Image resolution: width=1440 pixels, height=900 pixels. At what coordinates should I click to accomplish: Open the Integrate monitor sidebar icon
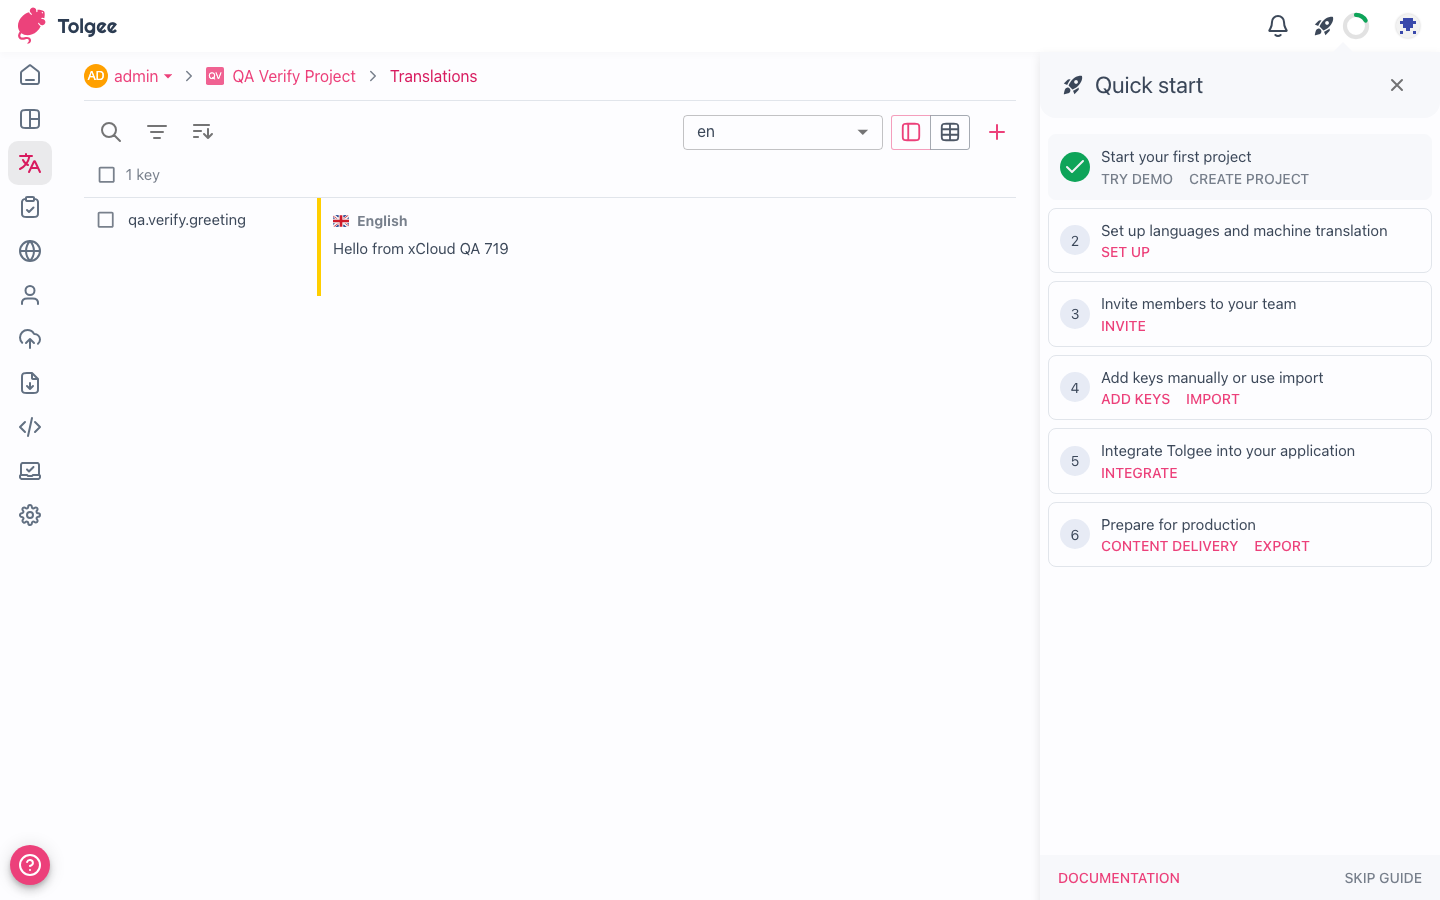coord(30,471)
